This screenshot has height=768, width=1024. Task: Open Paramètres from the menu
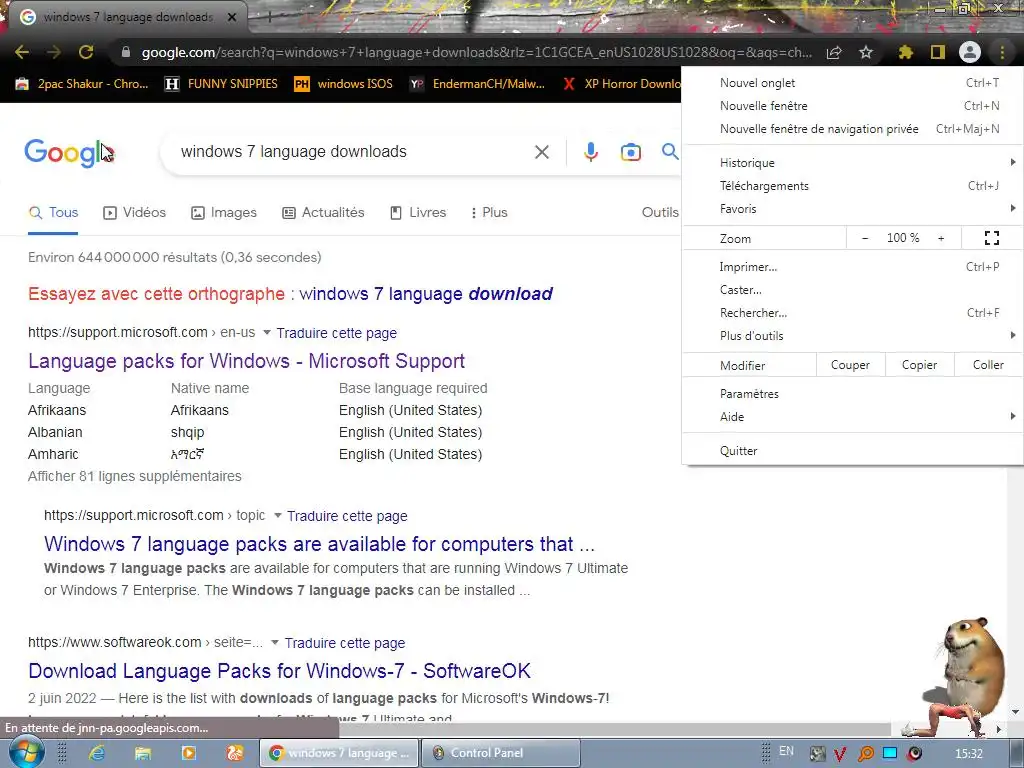pyautogui.click(x=852, y=394)
